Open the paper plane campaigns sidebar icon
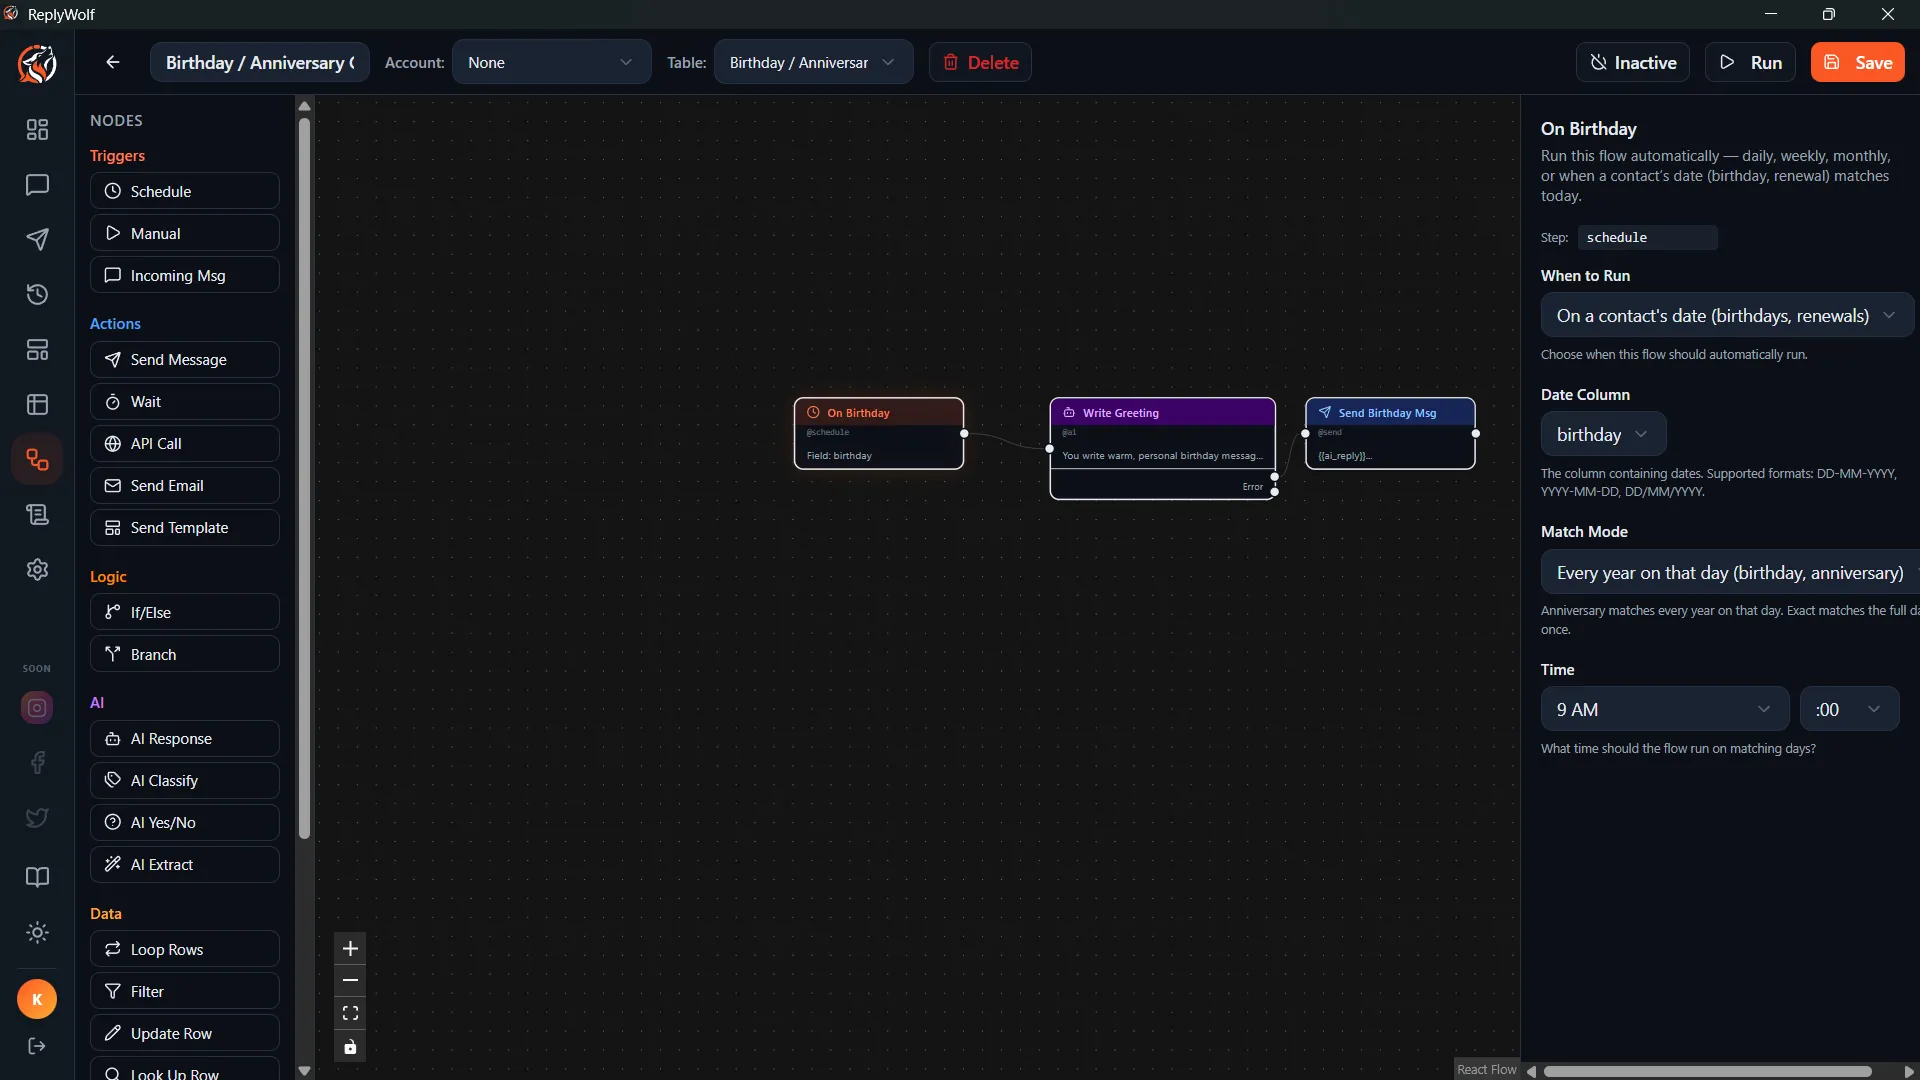 click(37, 240)
